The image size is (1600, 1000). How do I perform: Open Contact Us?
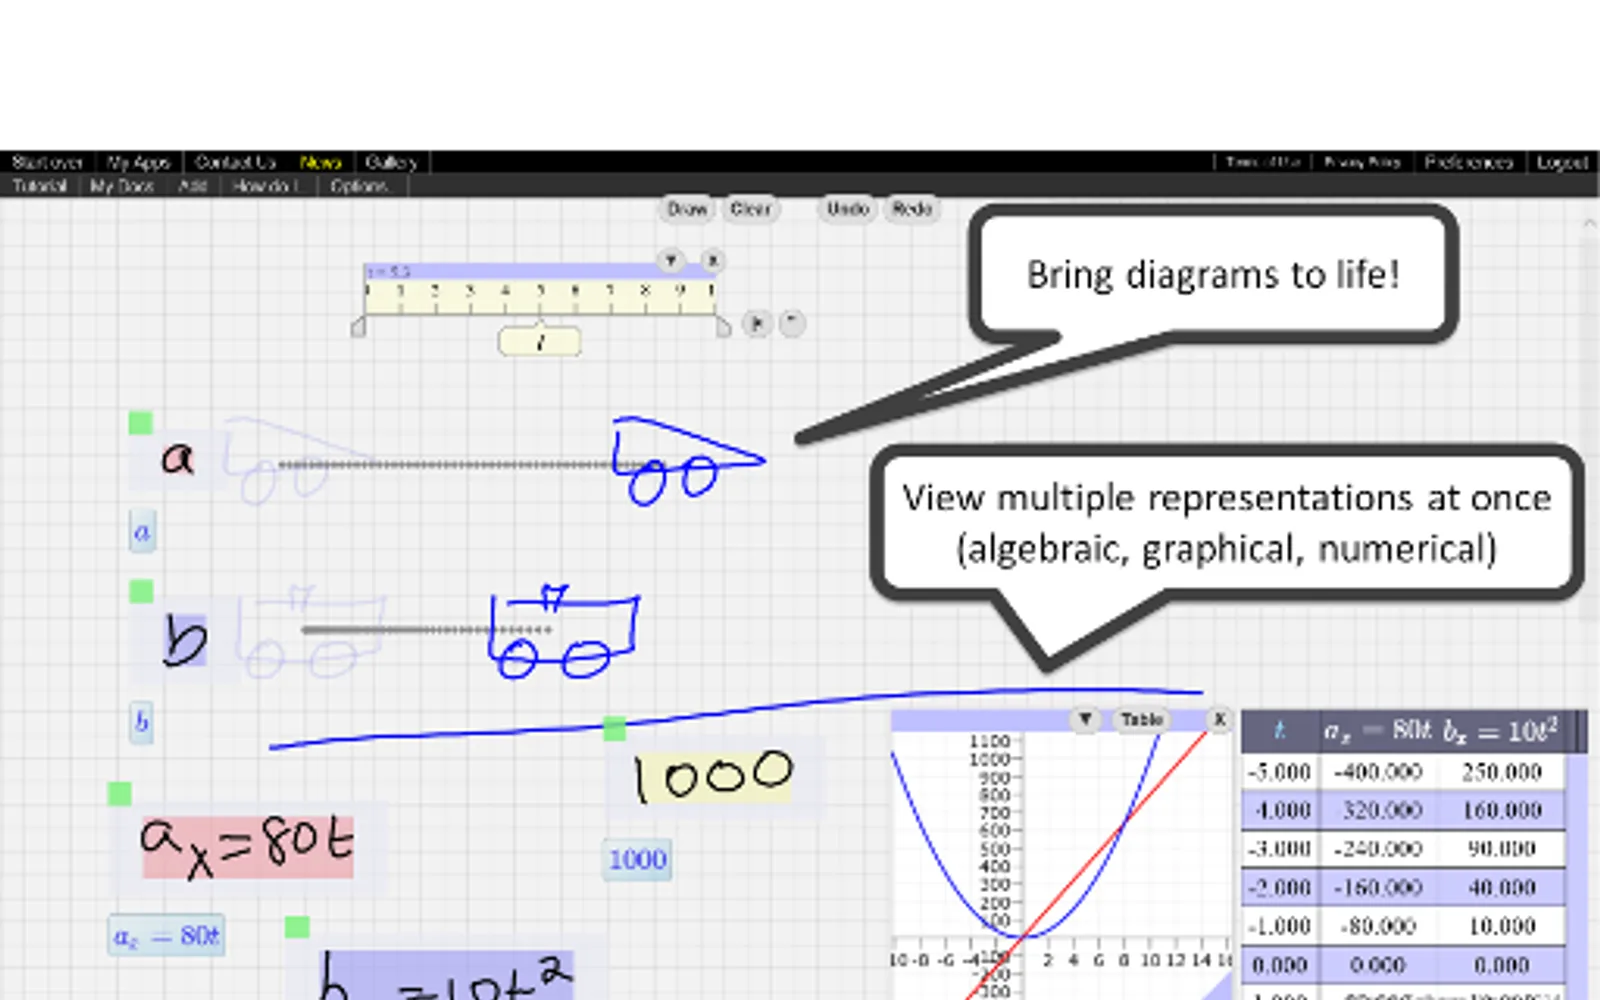click(235, 162)
